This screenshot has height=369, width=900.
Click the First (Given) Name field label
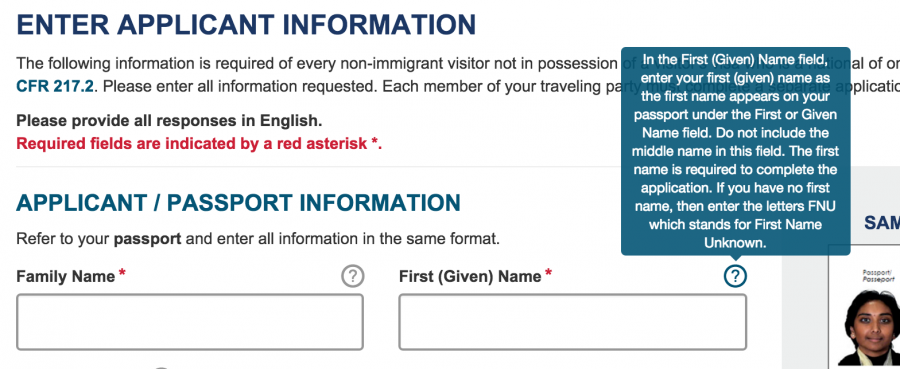tap(470, 277)
